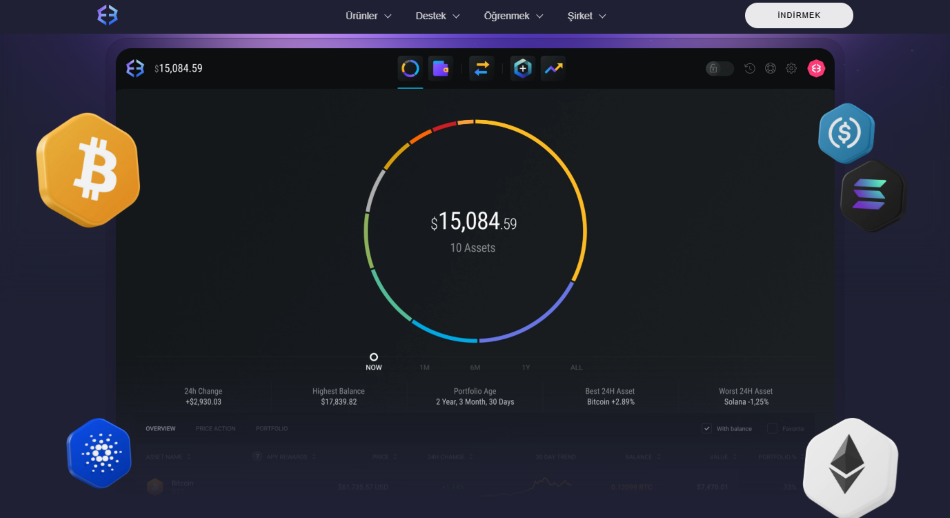Click the Worst 24H Asset Solana stat

point(746,396)
